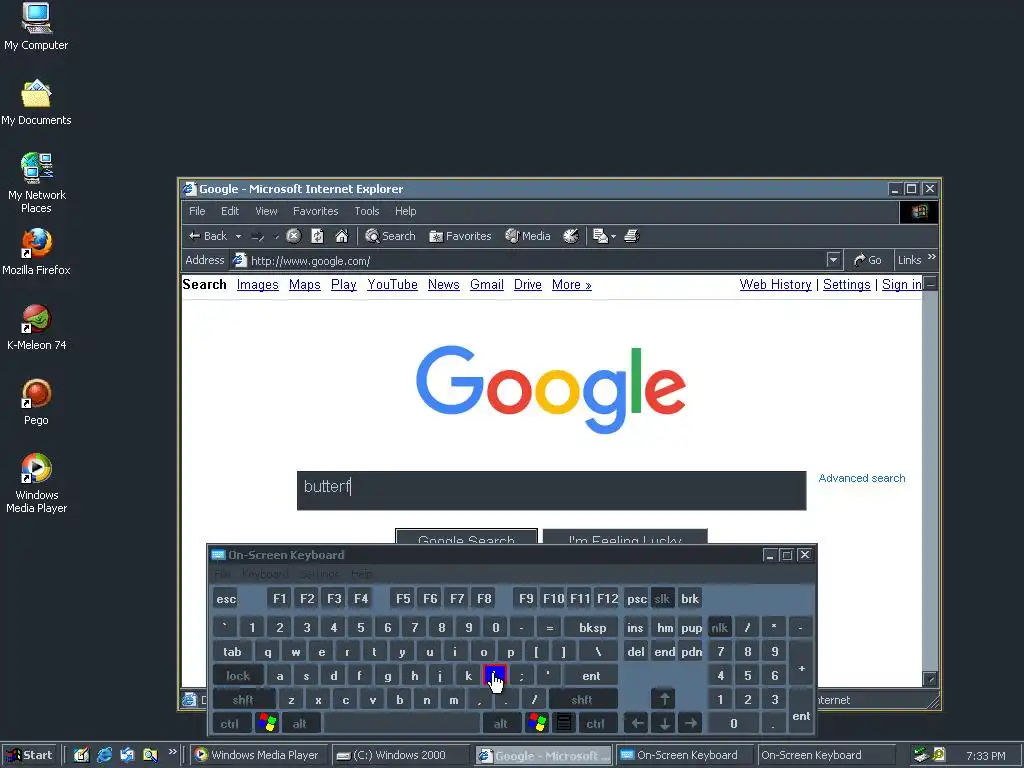Viewport: 1024px width, 768px height.
Task: Open My Computer desktop icon
Action: 36,27
